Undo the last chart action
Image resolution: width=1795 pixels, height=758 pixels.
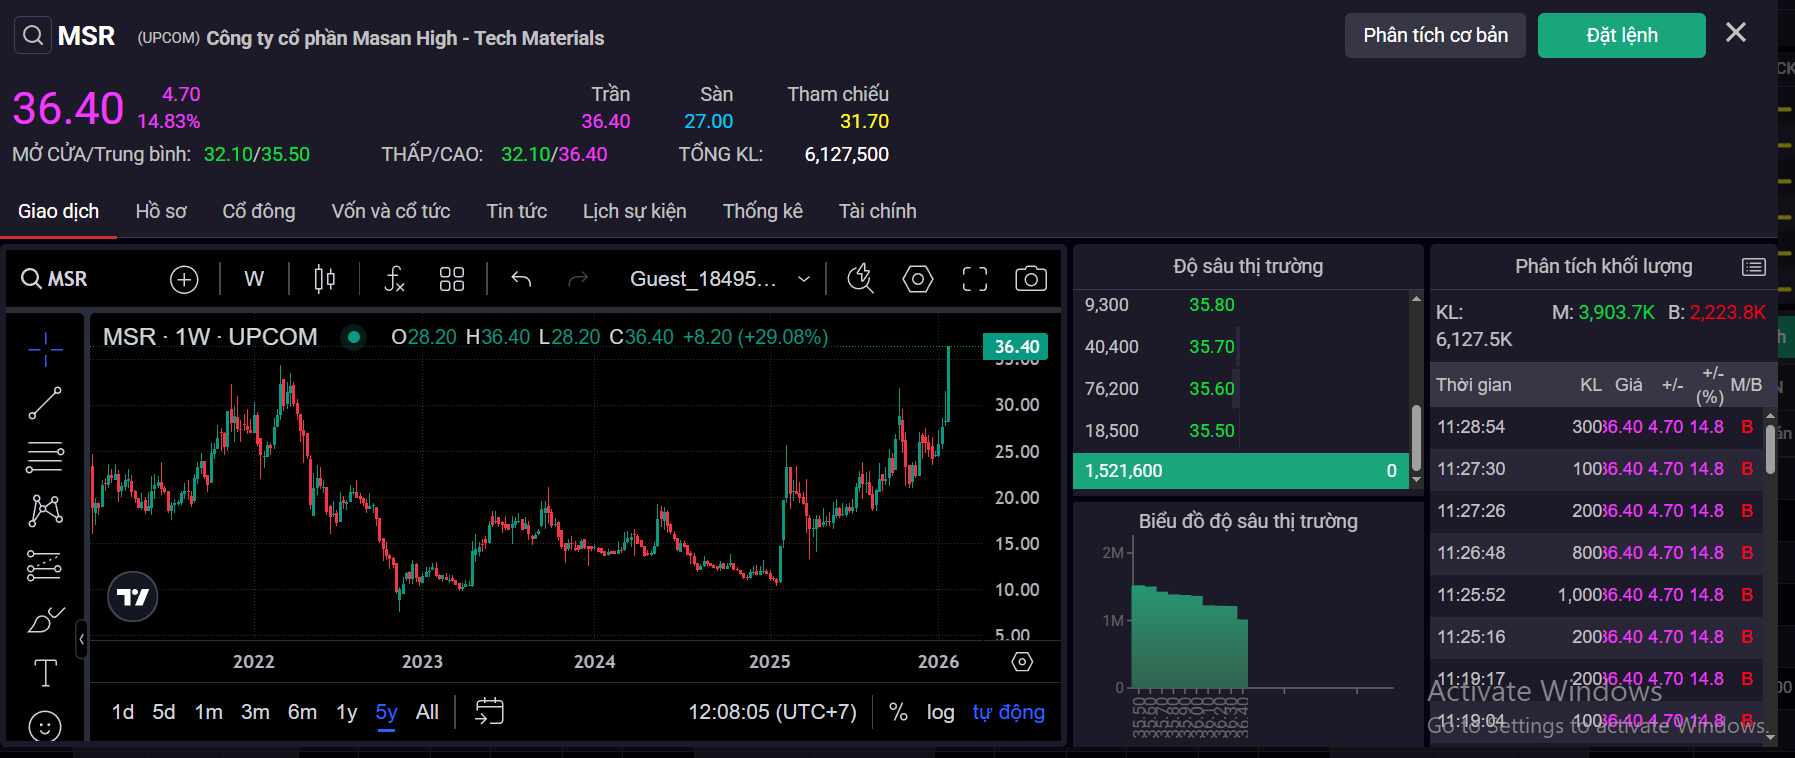coord(521,279)
